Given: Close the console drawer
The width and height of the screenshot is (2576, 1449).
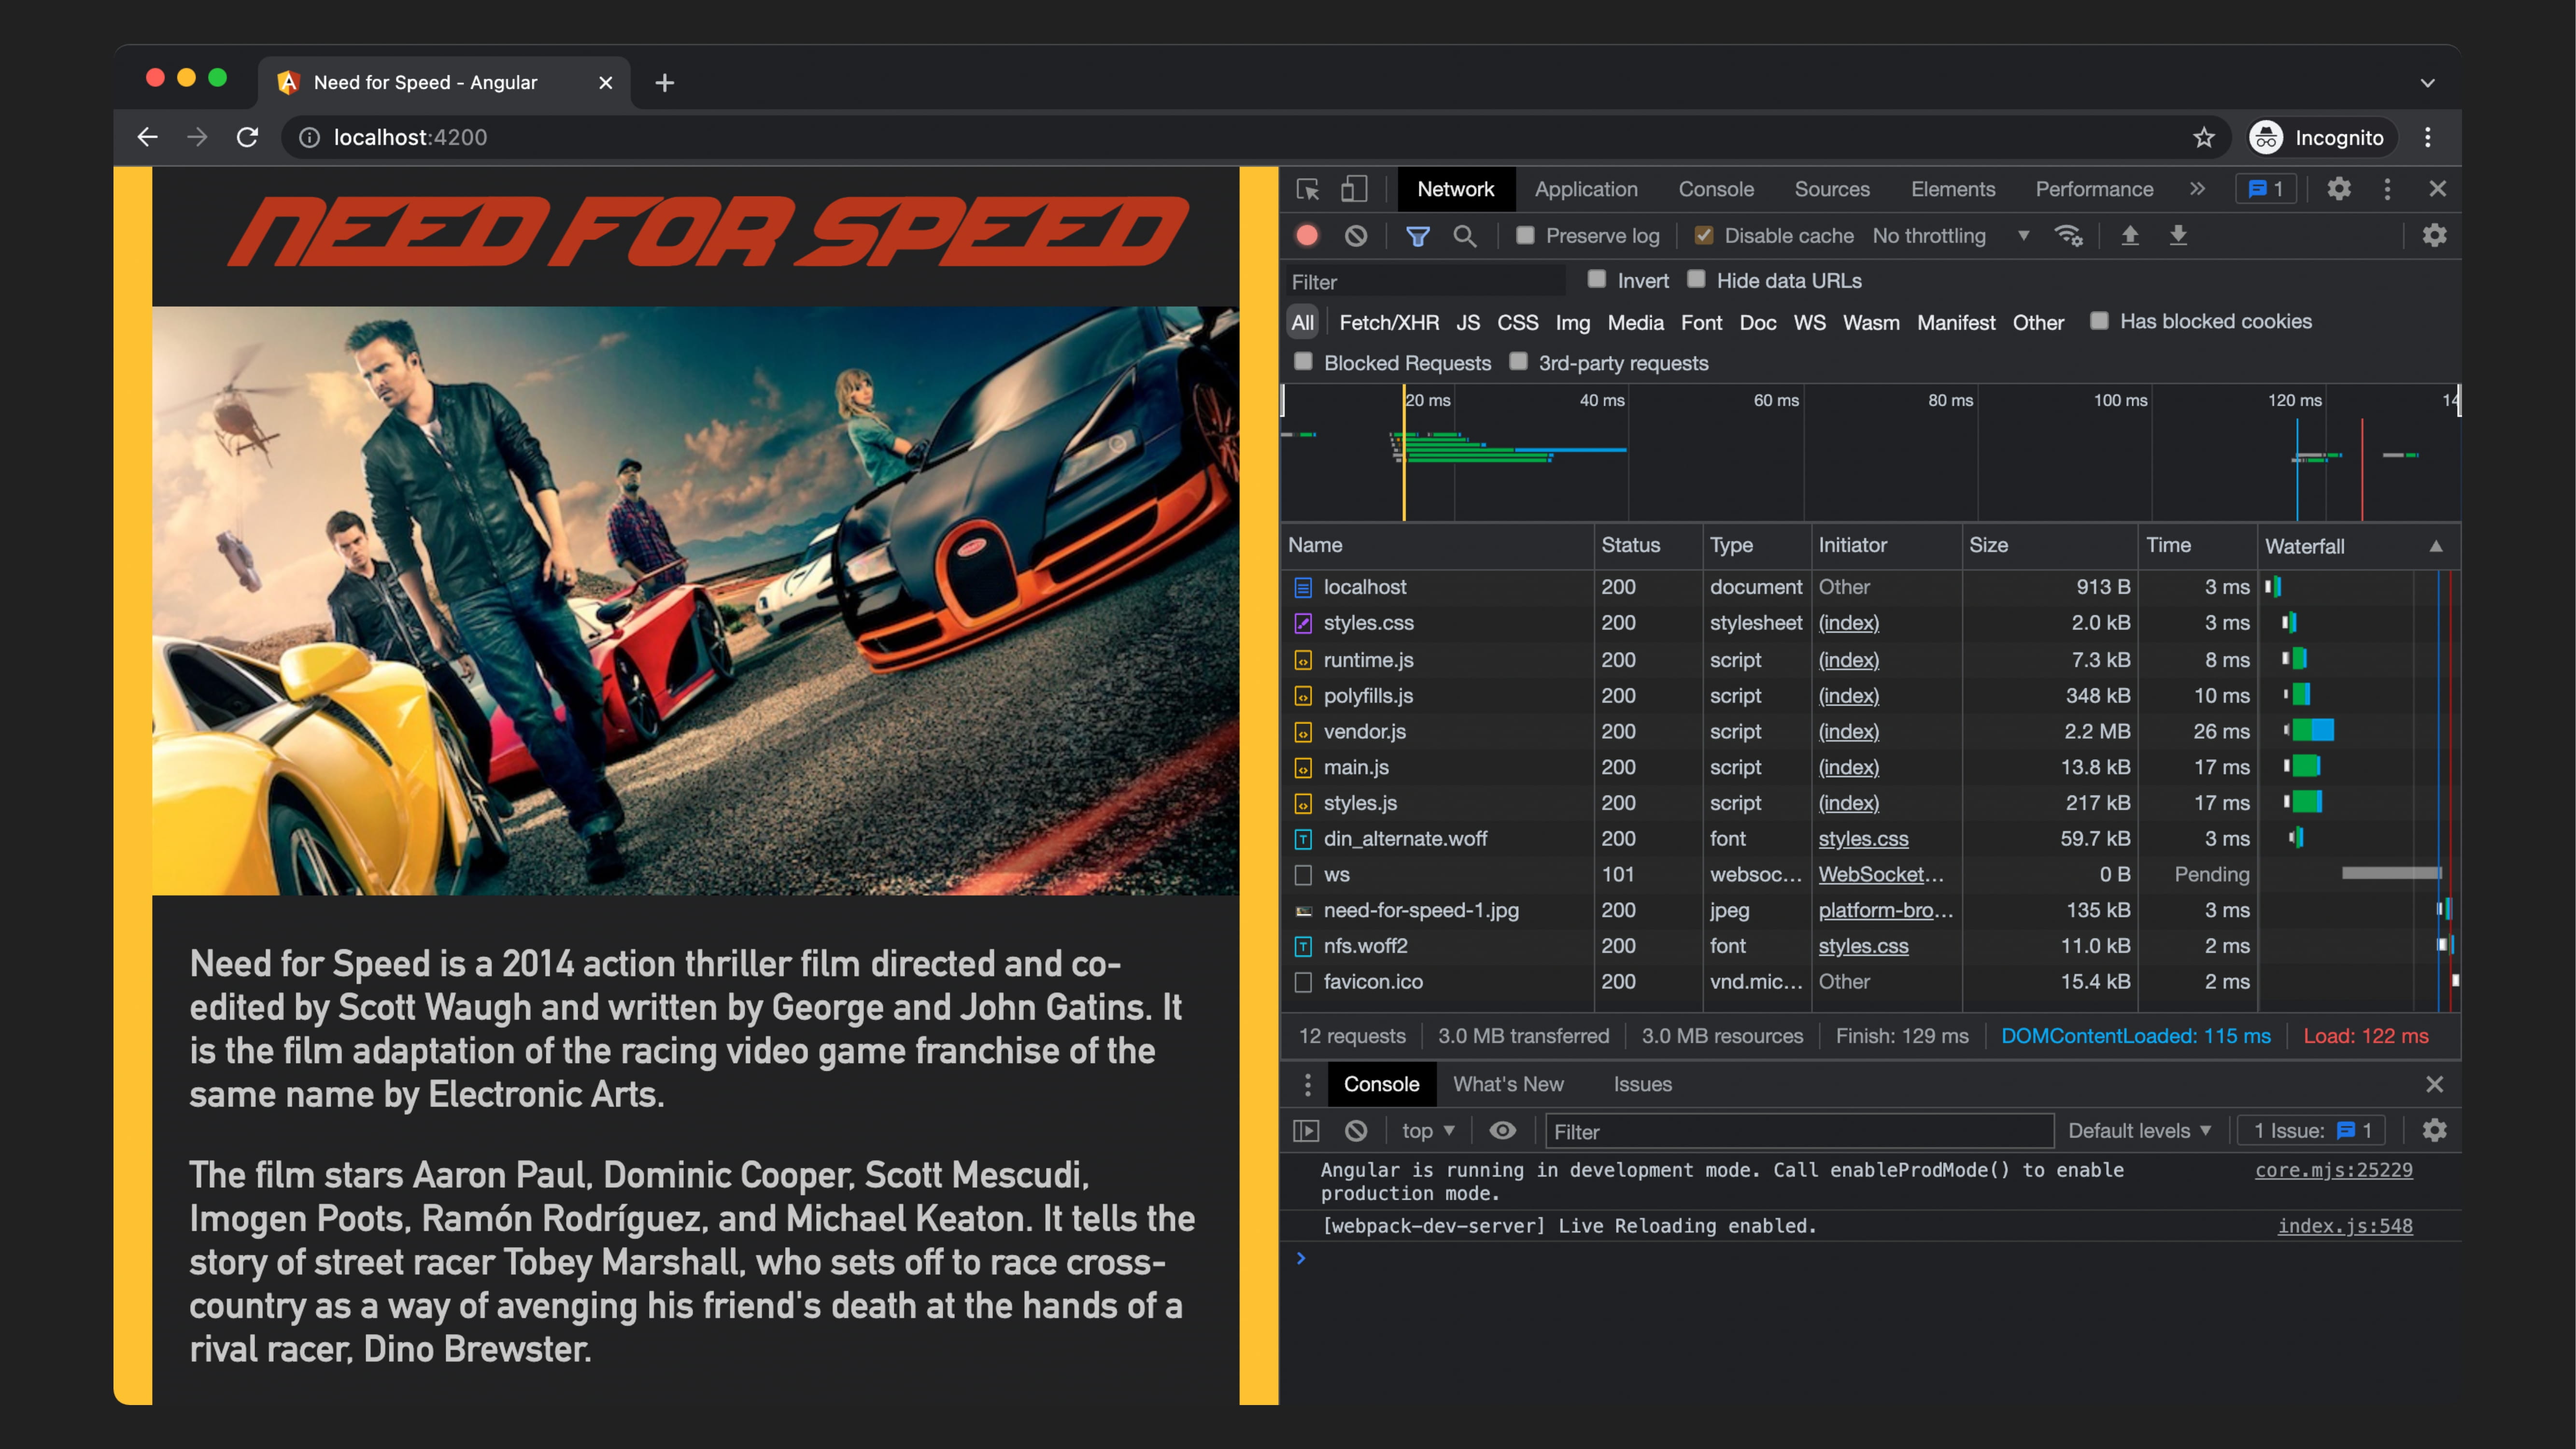Looking at the screenshot, I should [x=2435, y=1085].
